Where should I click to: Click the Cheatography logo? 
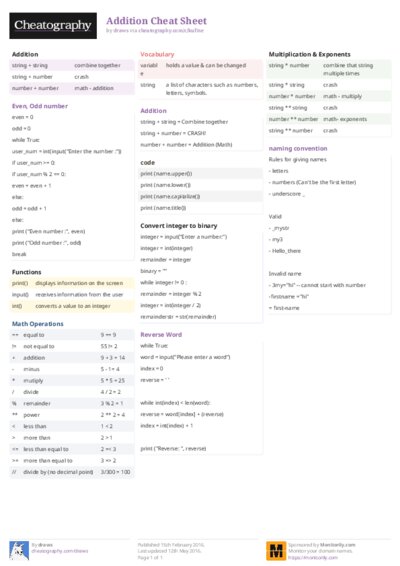point(53,26)
